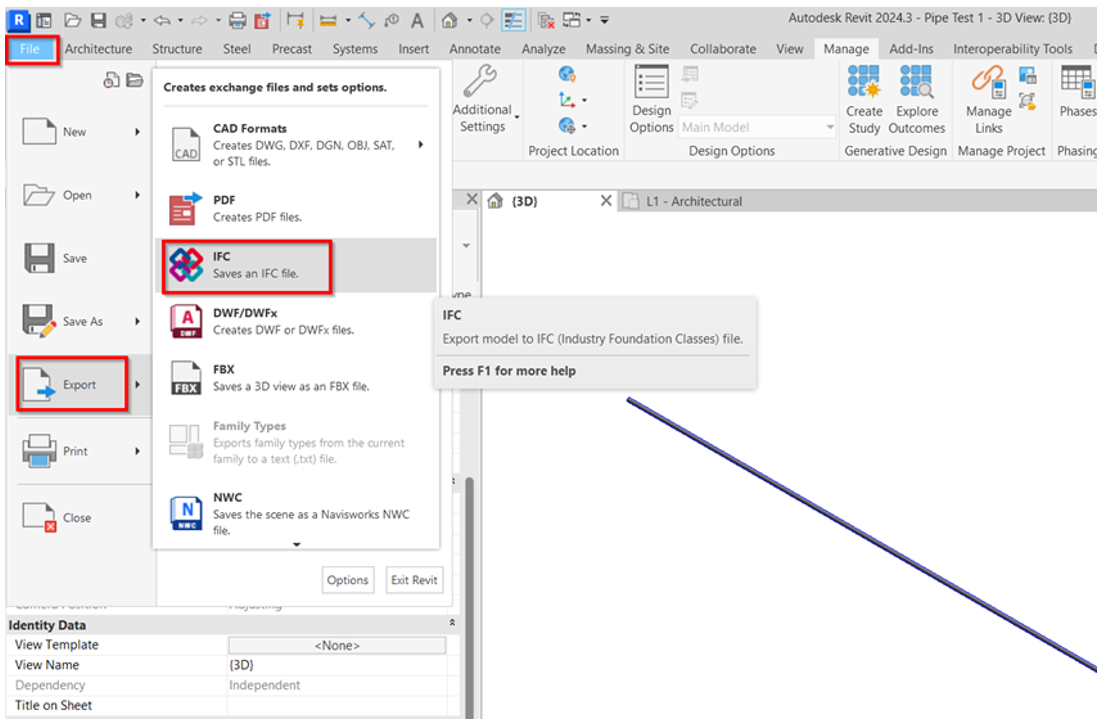Click the View Template None button
Viewport: 1101px width, 722px height.
[x=337, y=645]
